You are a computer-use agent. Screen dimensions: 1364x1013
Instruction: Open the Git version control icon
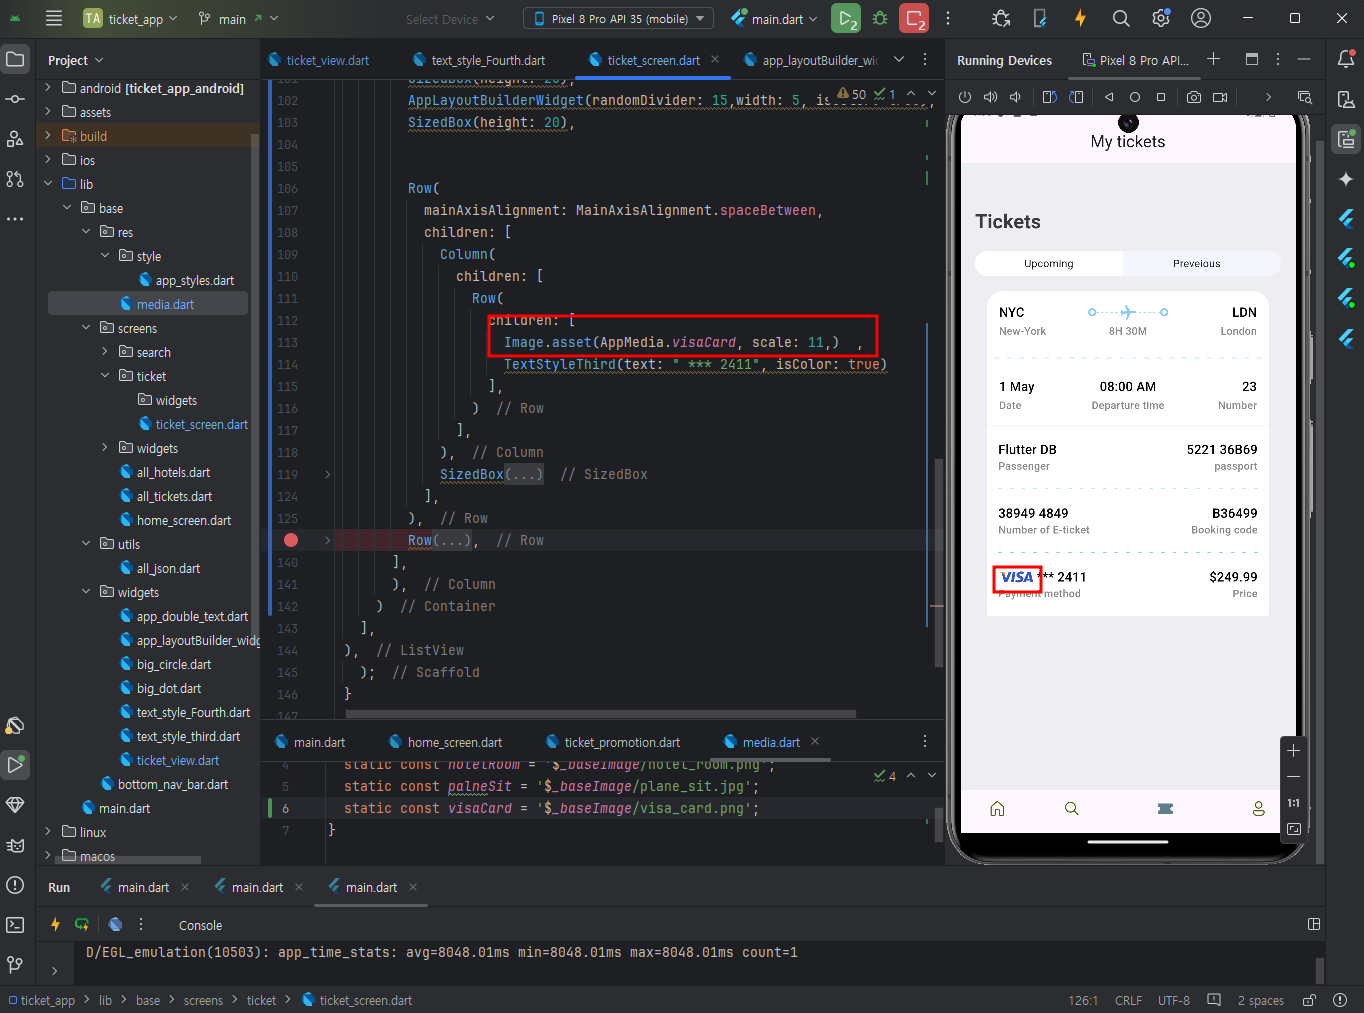click(x=15, y=965)
